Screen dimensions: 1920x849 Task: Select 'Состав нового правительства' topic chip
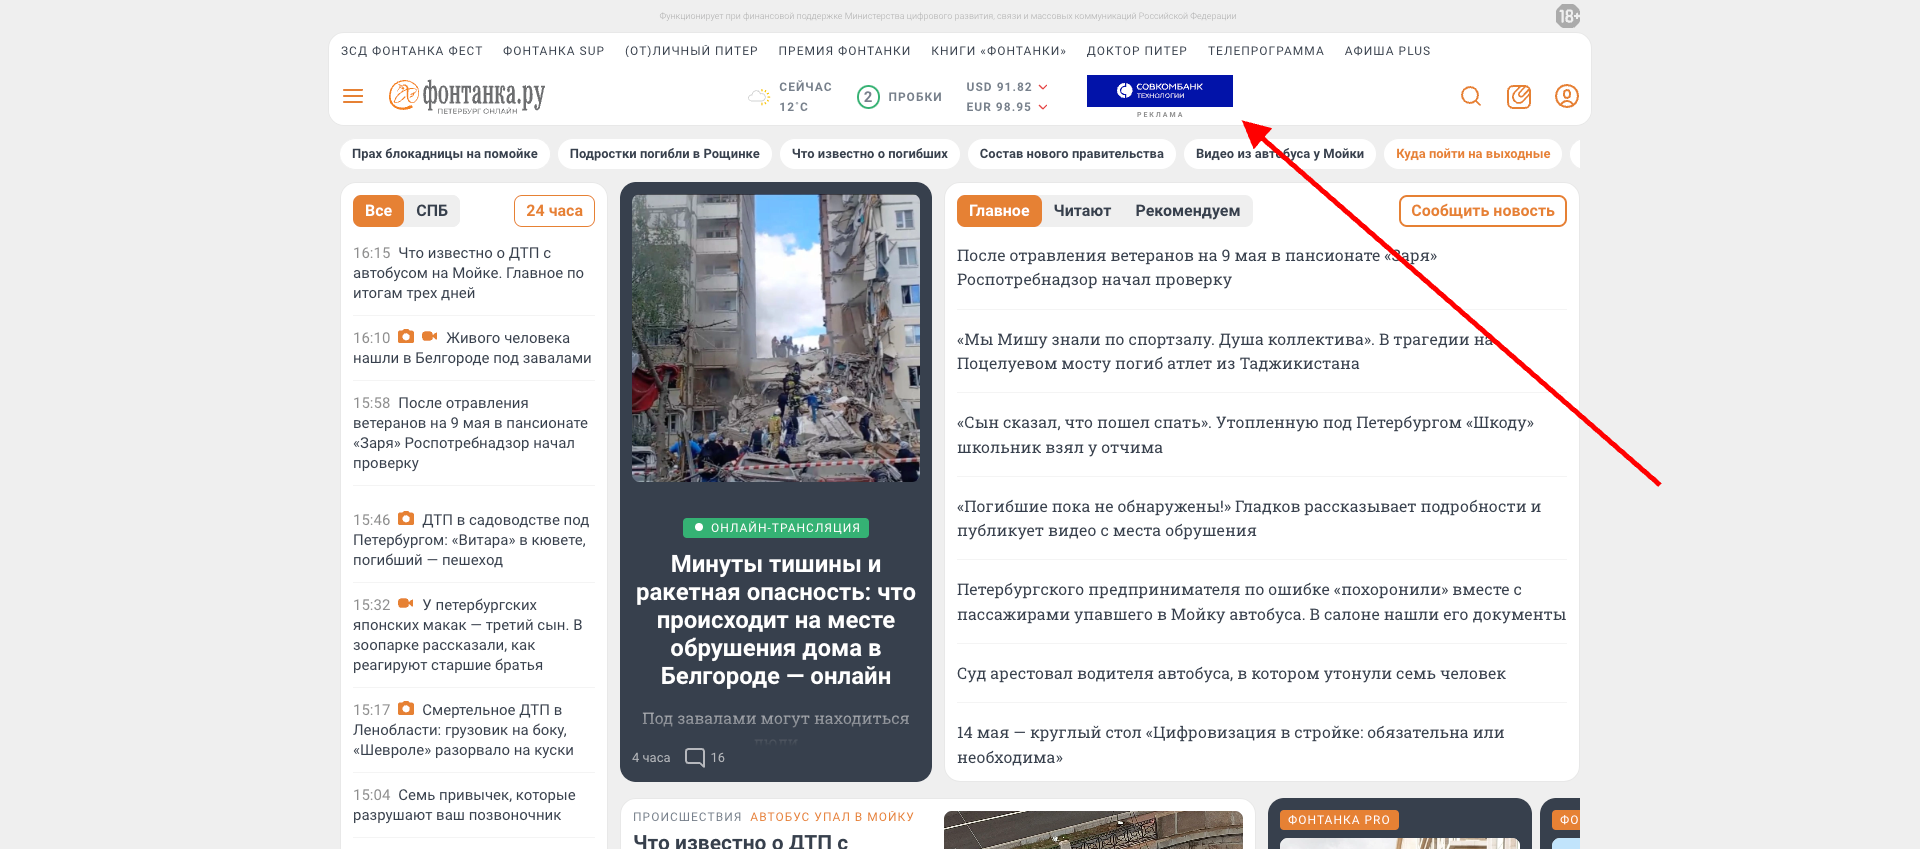point(1072,154)
